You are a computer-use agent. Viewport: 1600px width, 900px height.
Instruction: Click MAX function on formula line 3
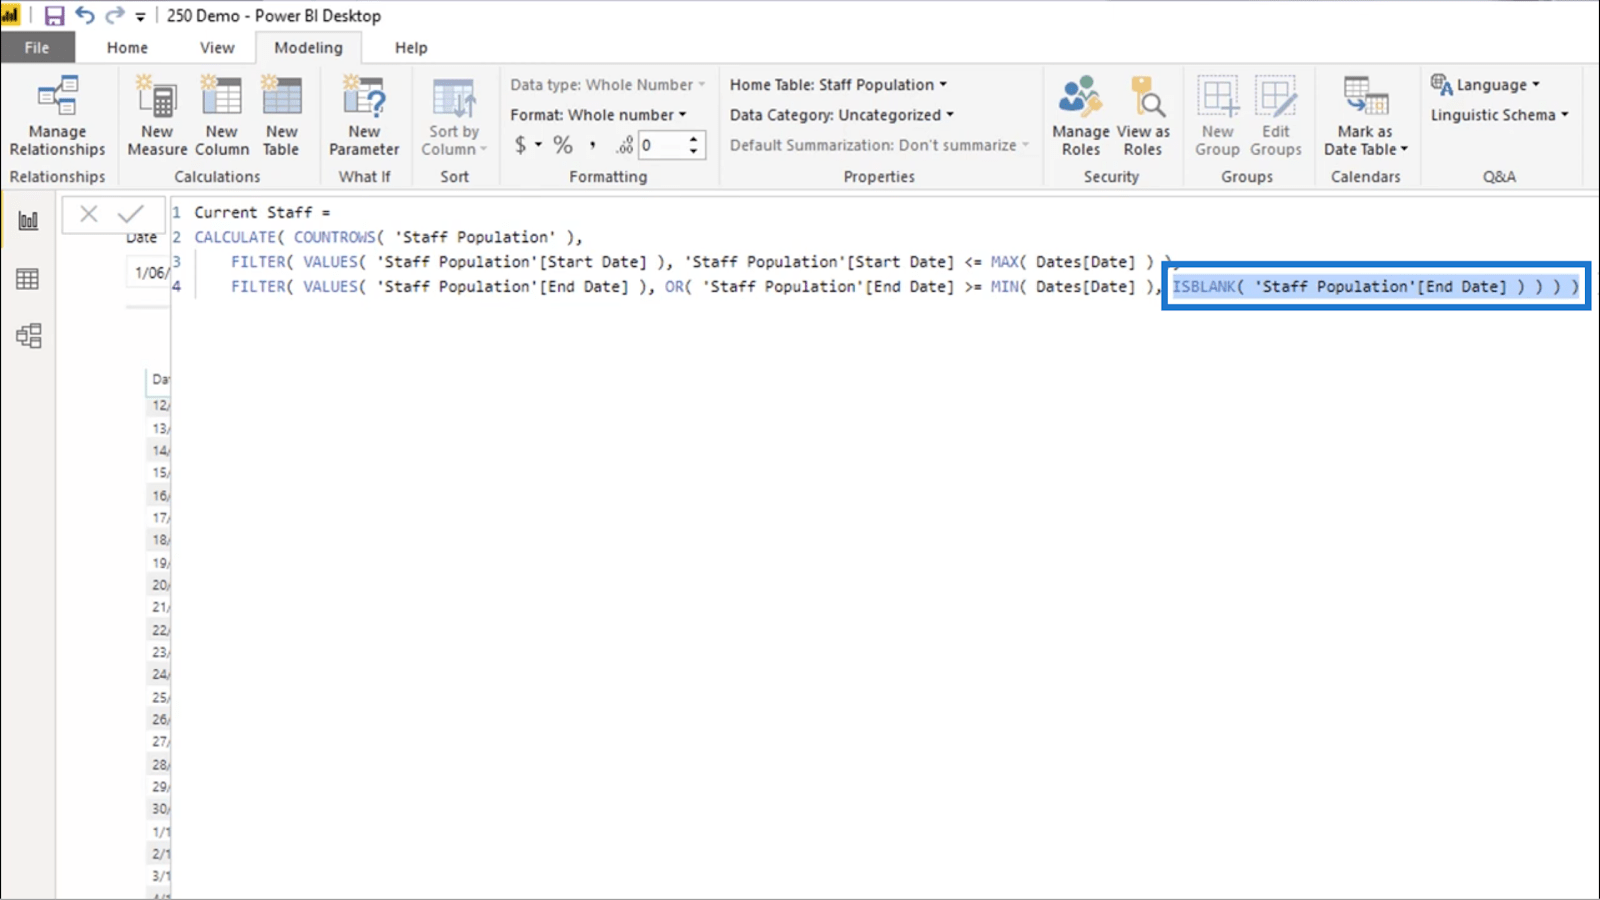[1004, 262]
